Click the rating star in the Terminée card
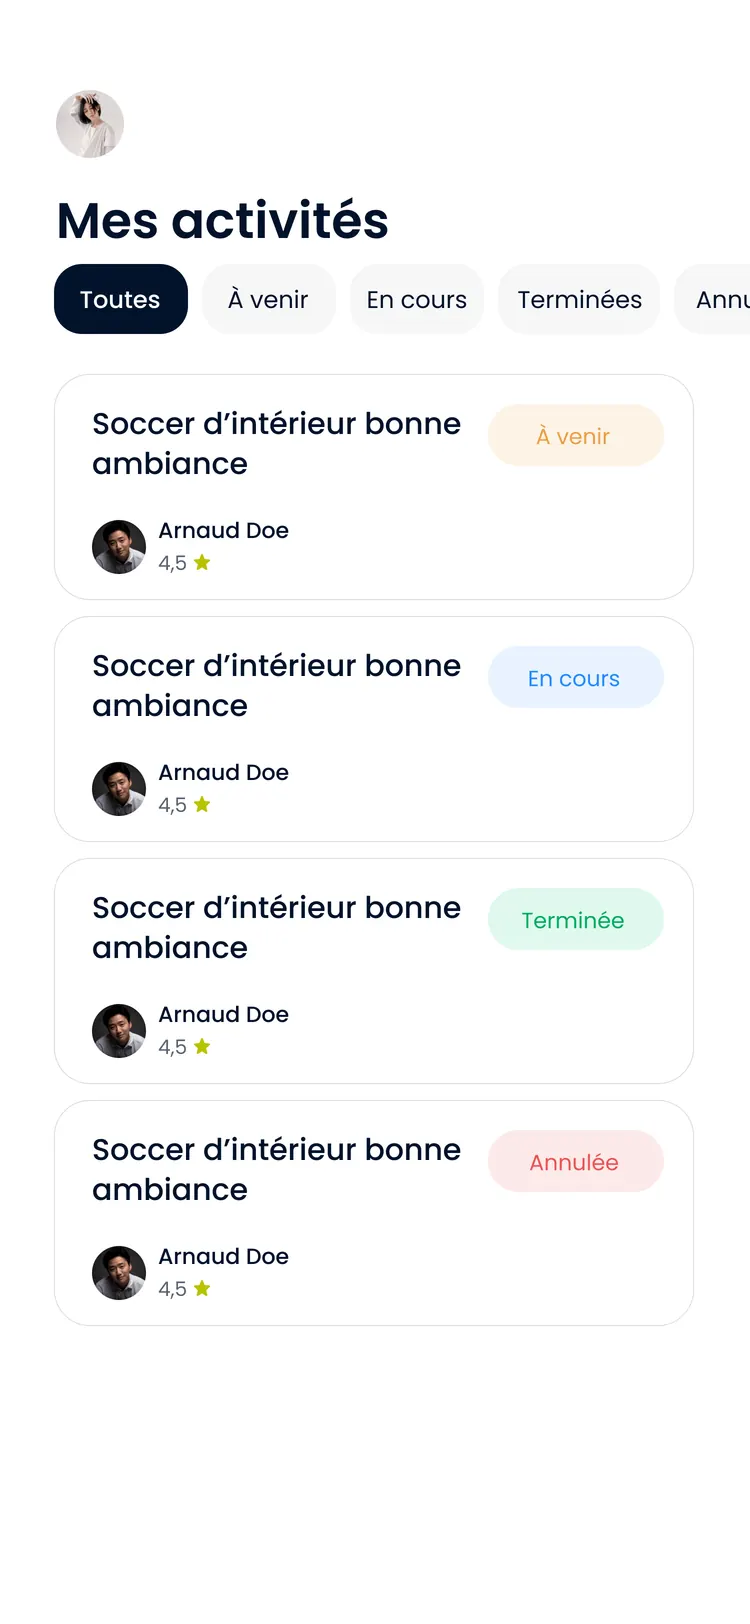This screenshot has width=750, height=1624. point(202,1046)
